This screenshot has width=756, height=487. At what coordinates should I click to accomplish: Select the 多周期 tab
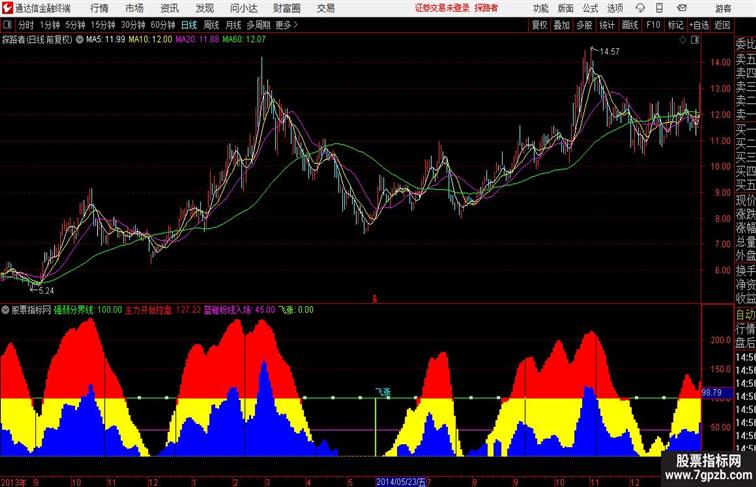click(258, 25)
